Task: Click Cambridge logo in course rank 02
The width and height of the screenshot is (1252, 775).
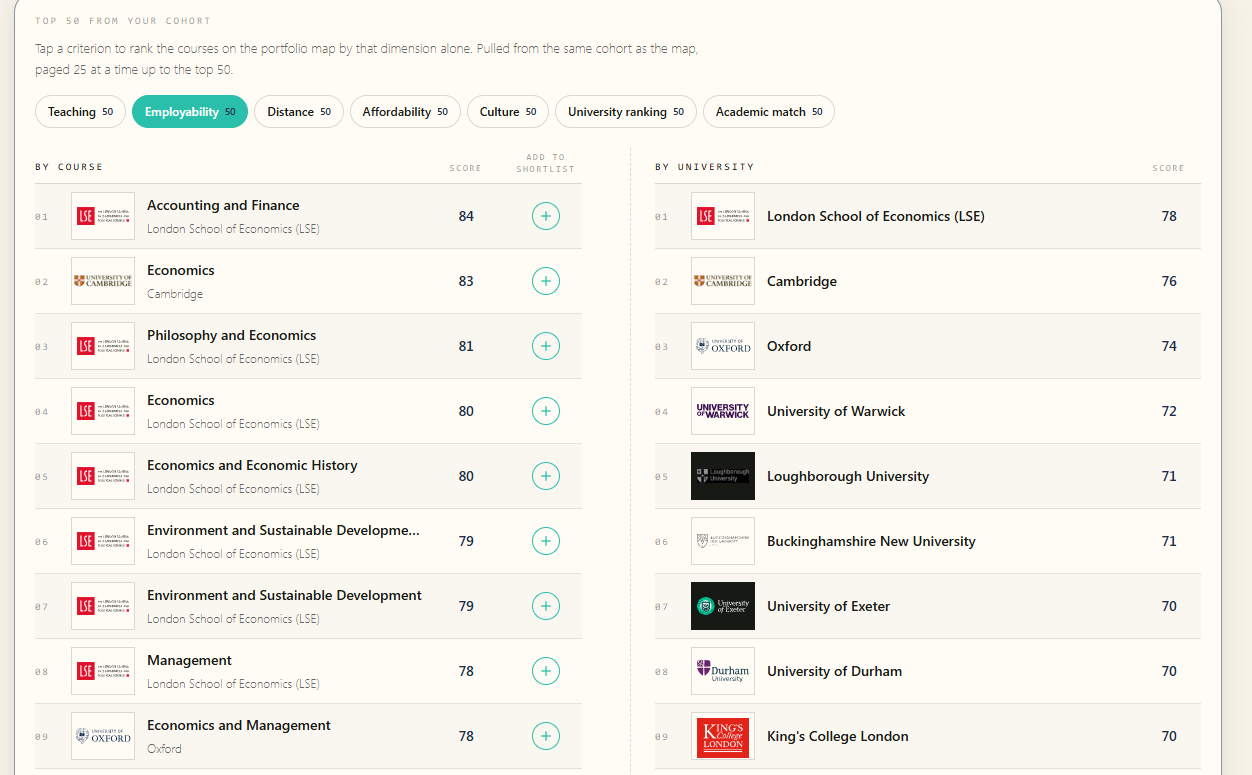Action: tap(103, 281)
